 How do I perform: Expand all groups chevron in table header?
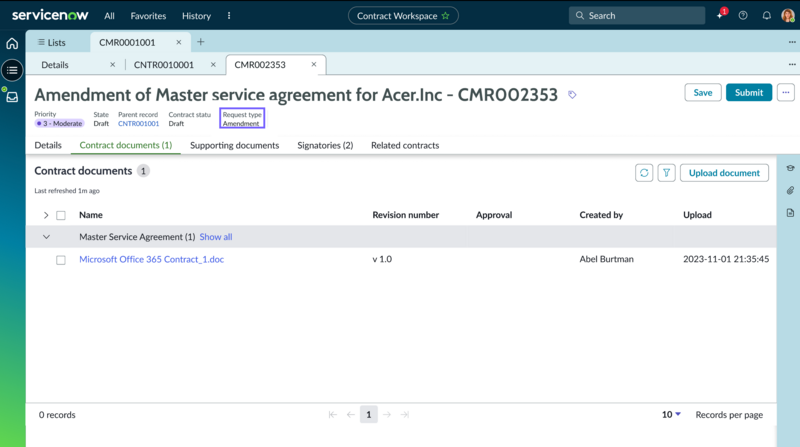pyautogui.click(x=46, y=215)
